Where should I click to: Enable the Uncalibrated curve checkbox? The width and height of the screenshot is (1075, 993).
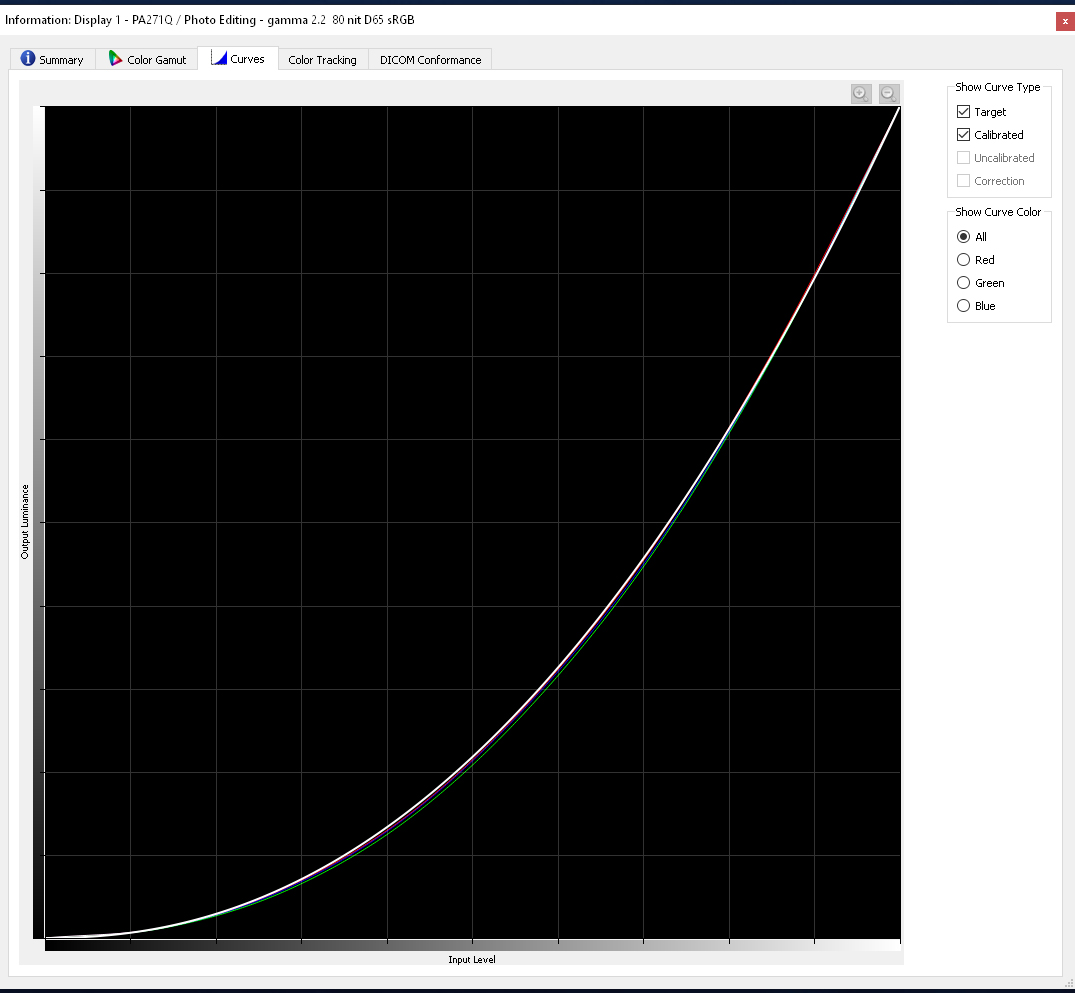click(x=964, y=158)
